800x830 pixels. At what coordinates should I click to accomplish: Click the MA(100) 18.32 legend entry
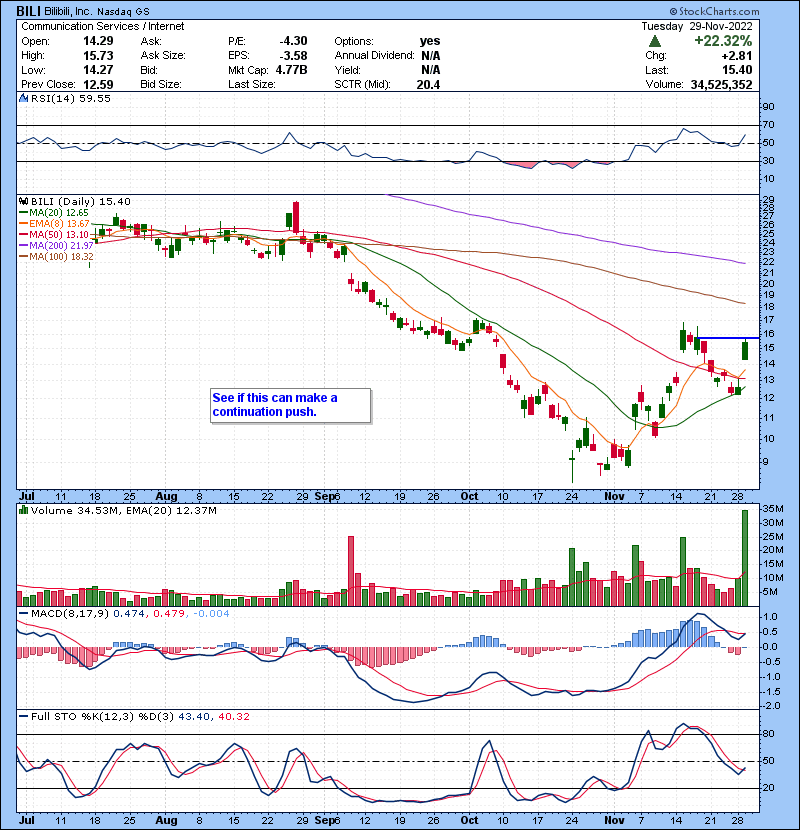click(56, 256)
